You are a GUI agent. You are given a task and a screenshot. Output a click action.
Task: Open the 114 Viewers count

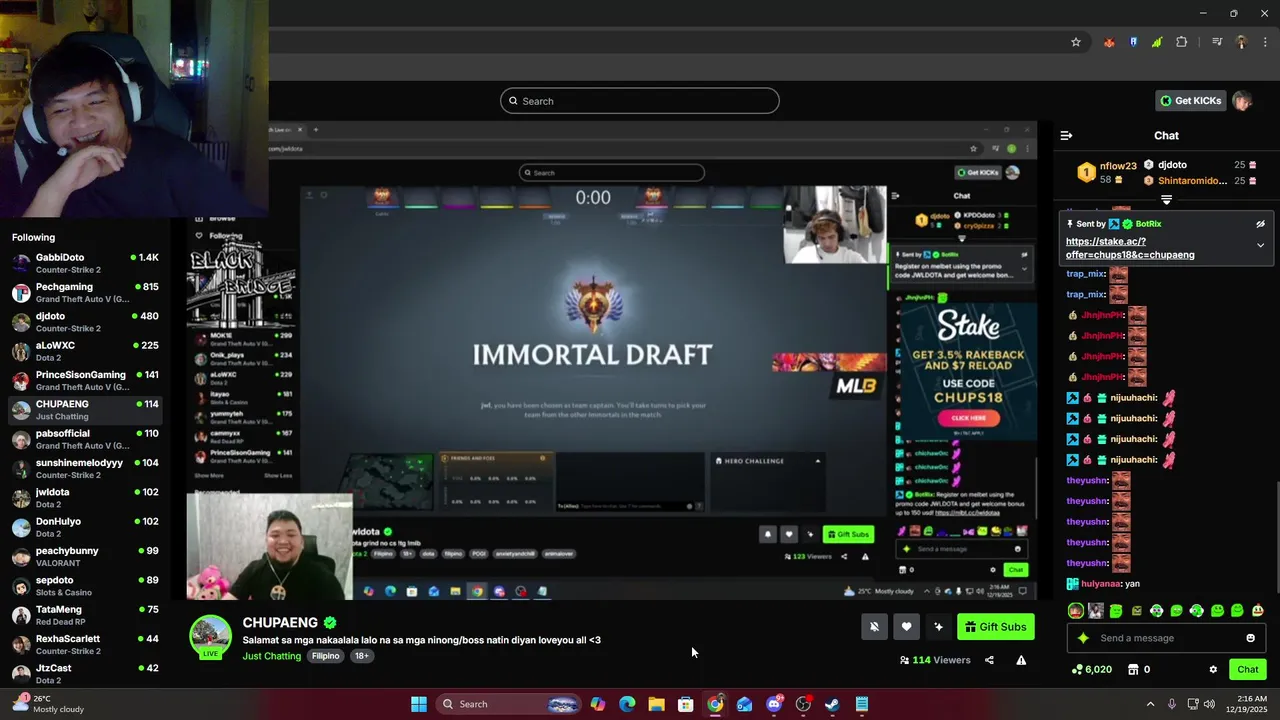[935, 660]
